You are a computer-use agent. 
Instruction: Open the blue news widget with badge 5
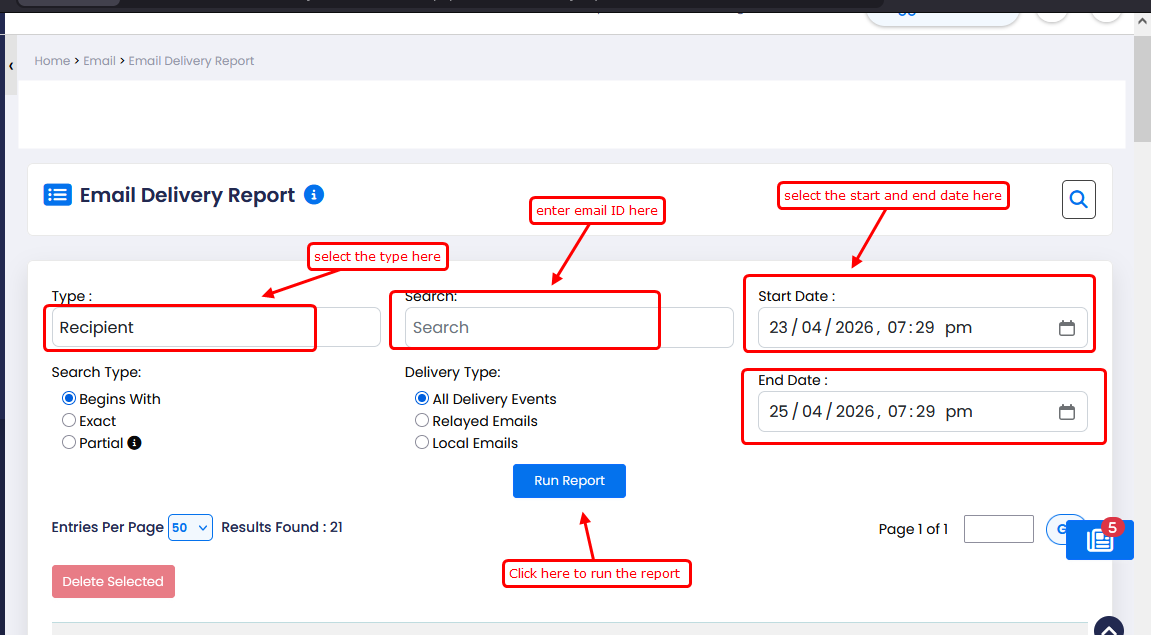1099,540
